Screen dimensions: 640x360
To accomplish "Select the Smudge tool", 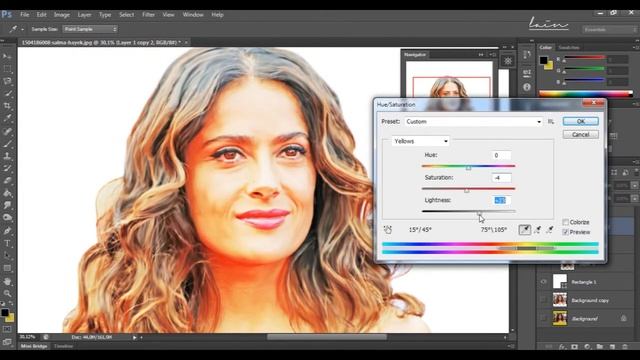I will click(x=7, y=205).
